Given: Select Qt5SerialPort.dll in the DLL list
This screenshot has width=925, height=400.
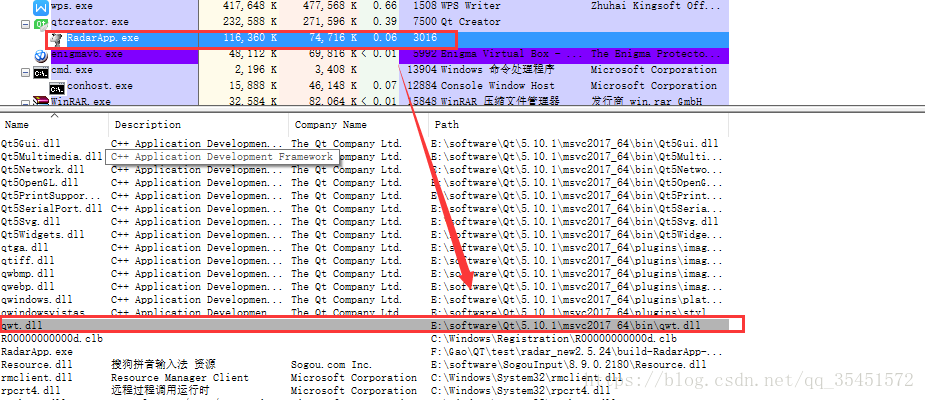Looking at the screenshot, I should point(51,208).
